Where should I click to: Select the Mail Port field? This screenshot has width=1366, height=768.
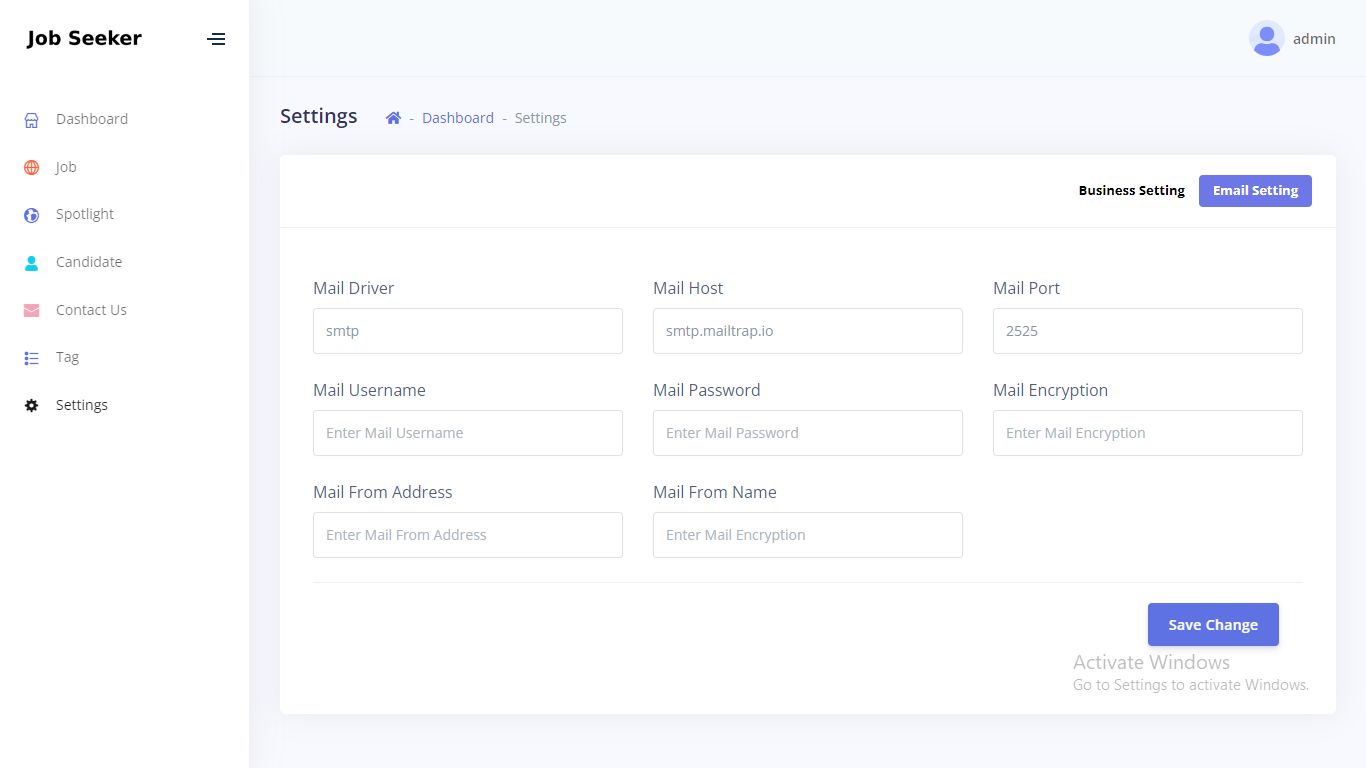pos(1148,331)
